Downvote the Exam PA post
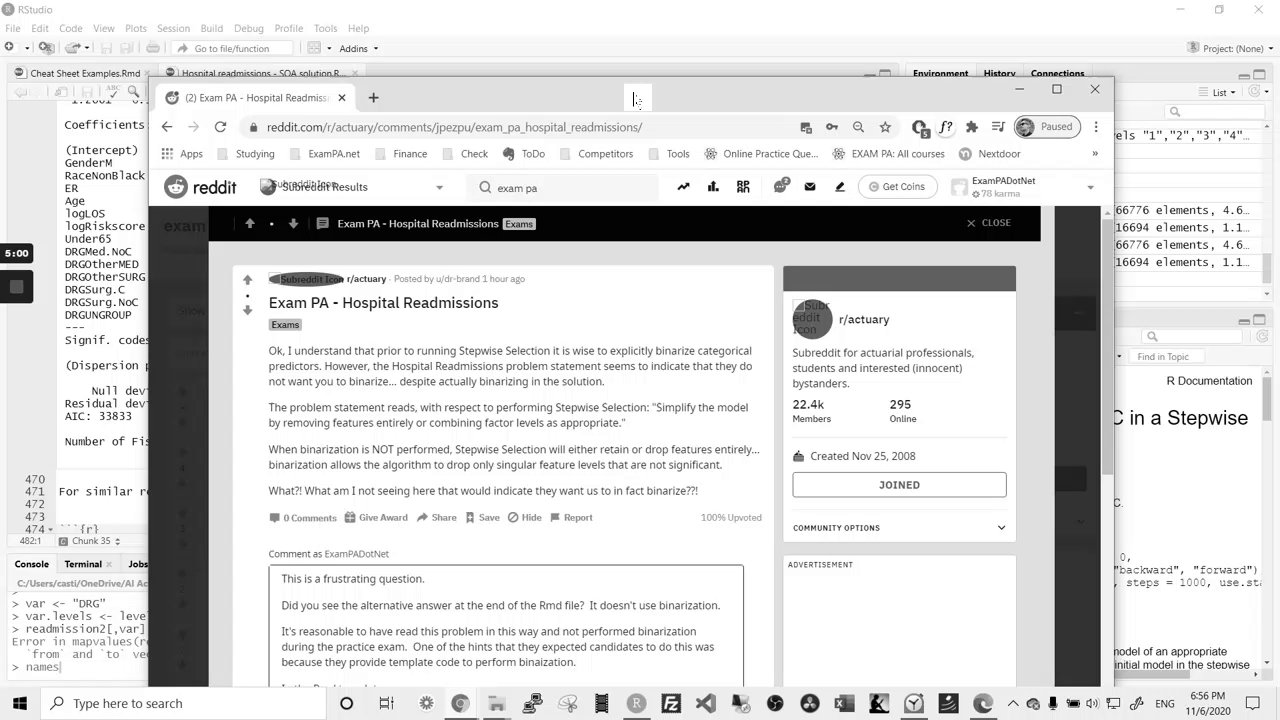The height and width of the screenshot is (720, 1280). coord(248,310)
